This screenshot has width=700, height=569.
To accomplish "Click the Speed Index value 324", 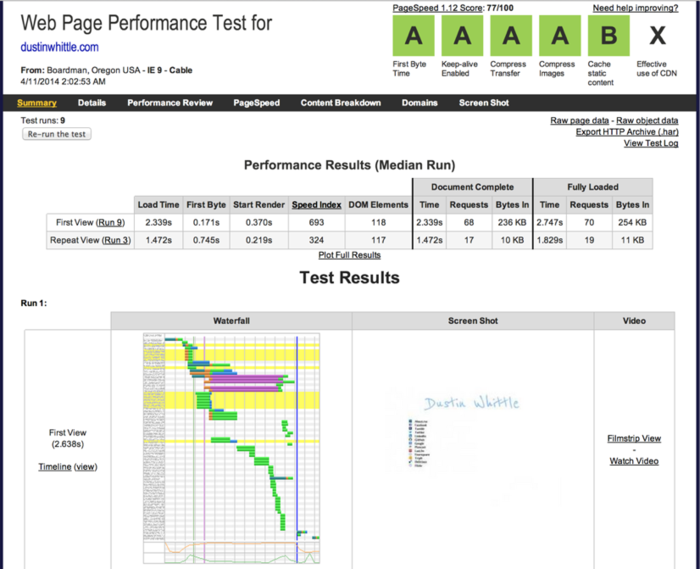I will coord(317,240).
